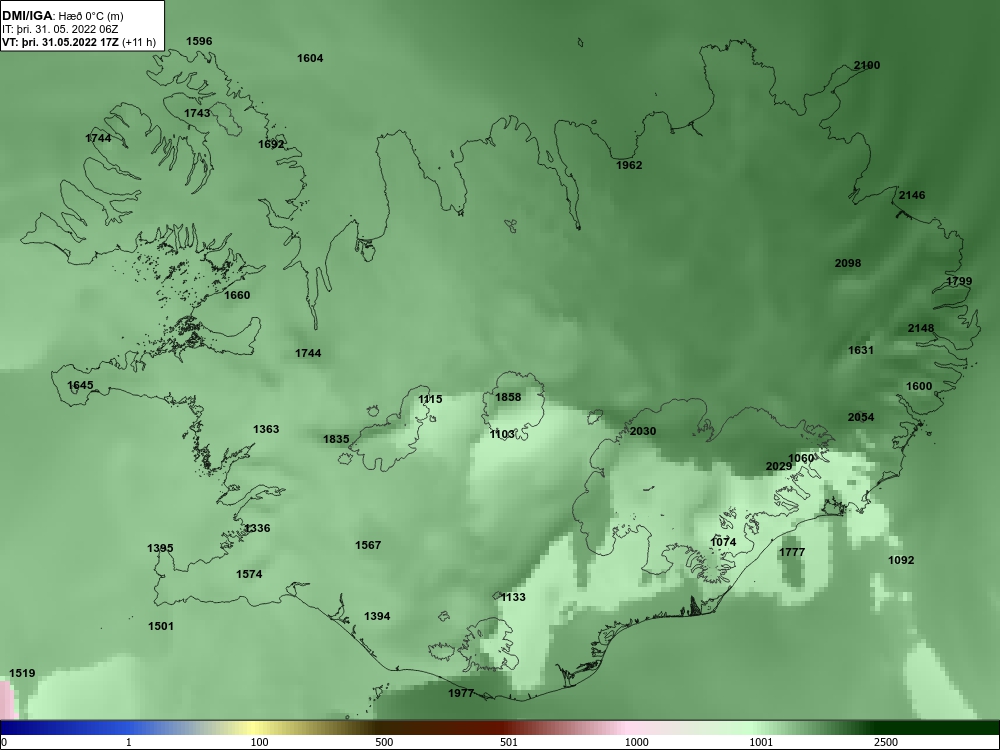
Task: Select the legend label 500
Action: (384, 742)
